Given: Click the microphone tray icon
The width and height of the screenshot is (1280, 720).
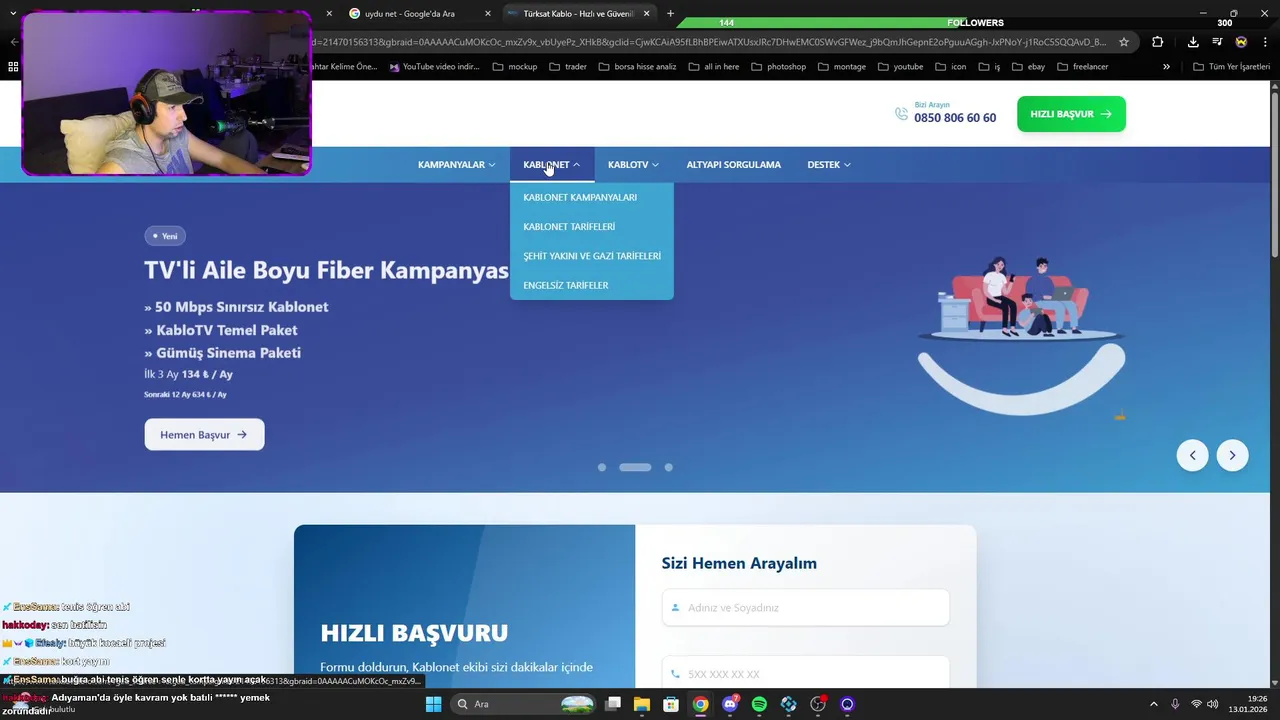Looking at the screenshot, I should click(1175, 704).
